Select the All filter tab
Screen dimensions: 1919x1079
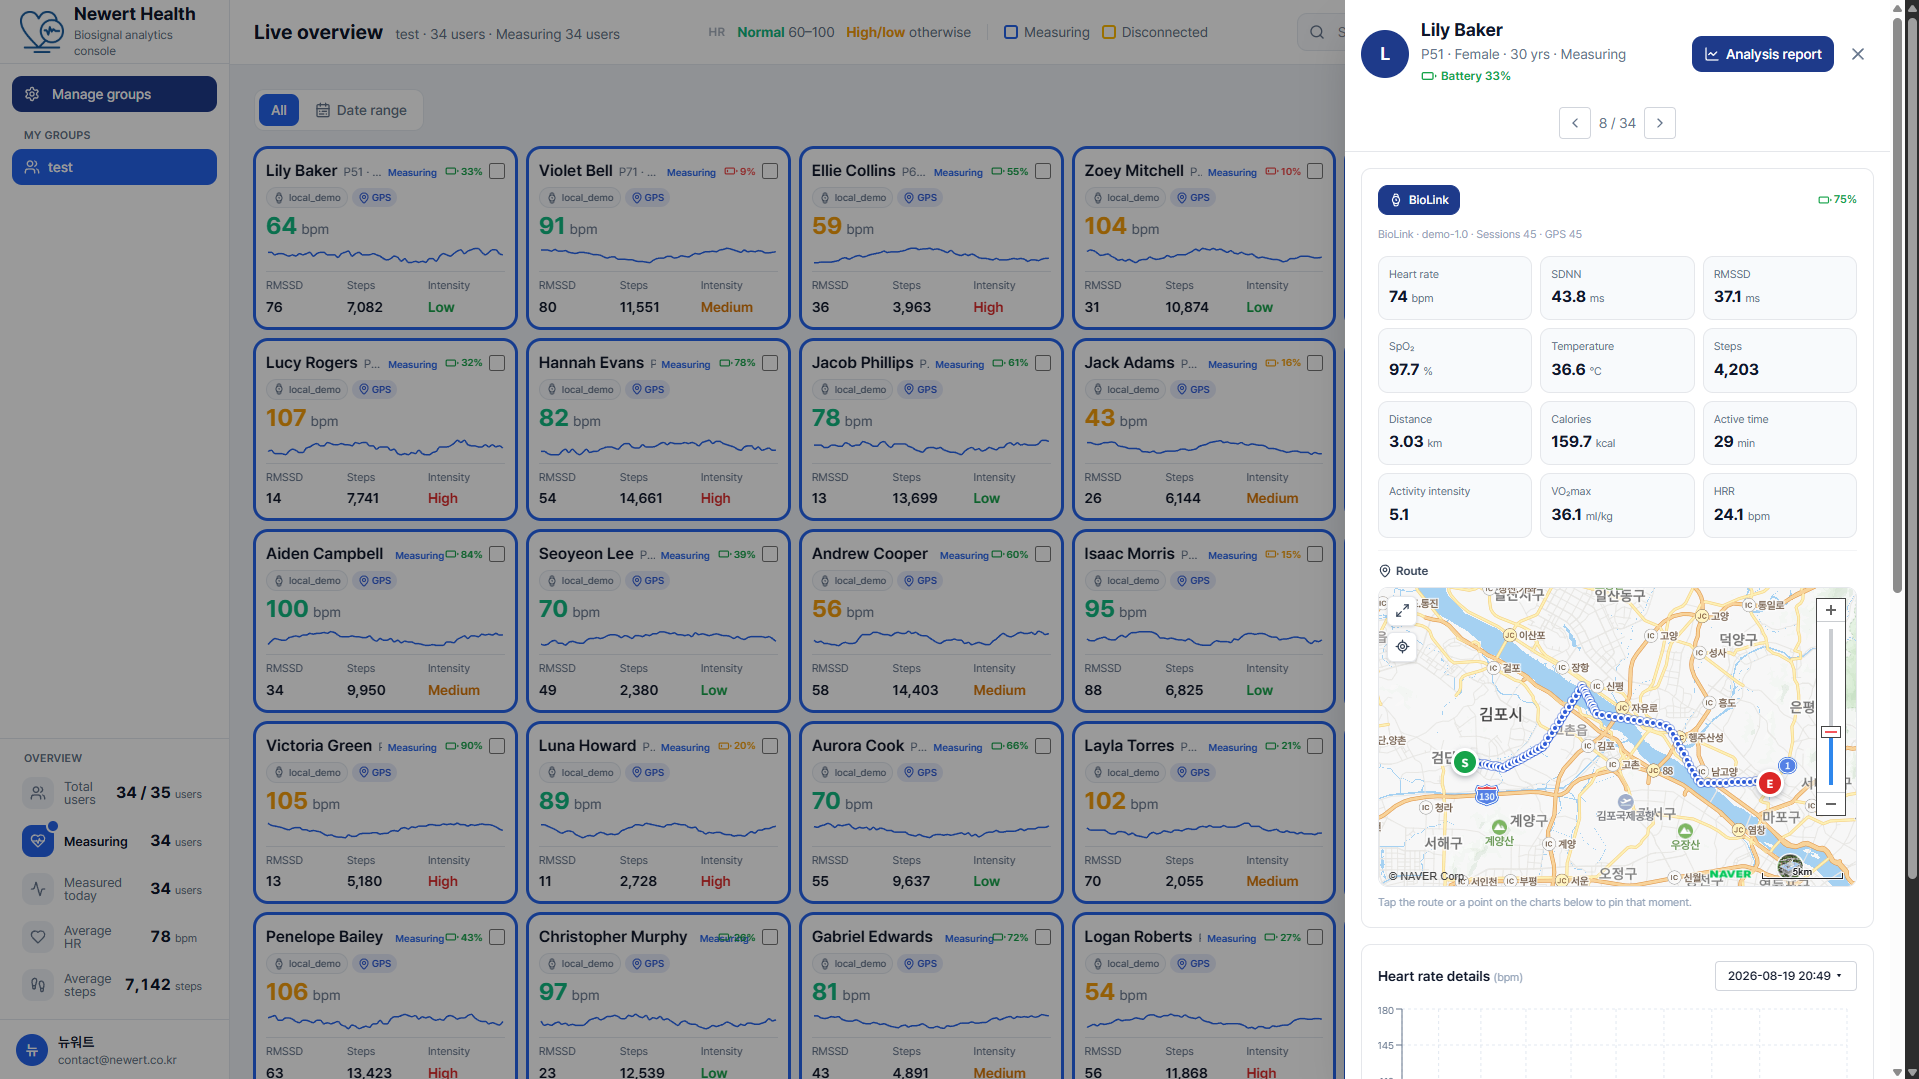coord(279,110)
